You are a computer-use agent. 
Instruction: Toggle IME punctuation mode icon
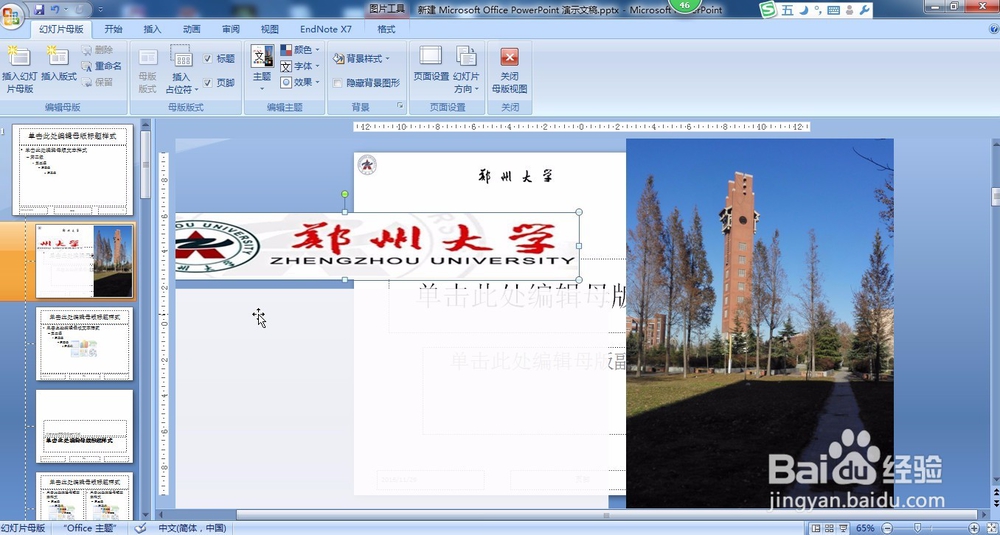pyautogui.click(x=818, y=10)
